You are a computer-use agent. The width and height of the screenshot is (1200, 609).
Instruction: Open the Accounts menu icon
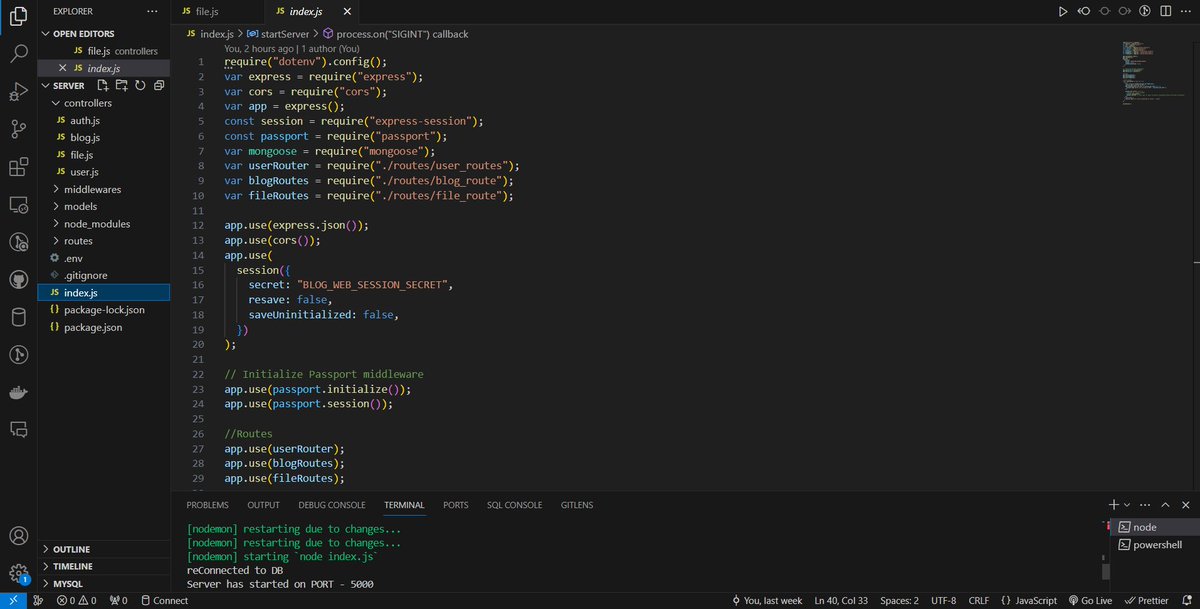click(x=18, y=537)
